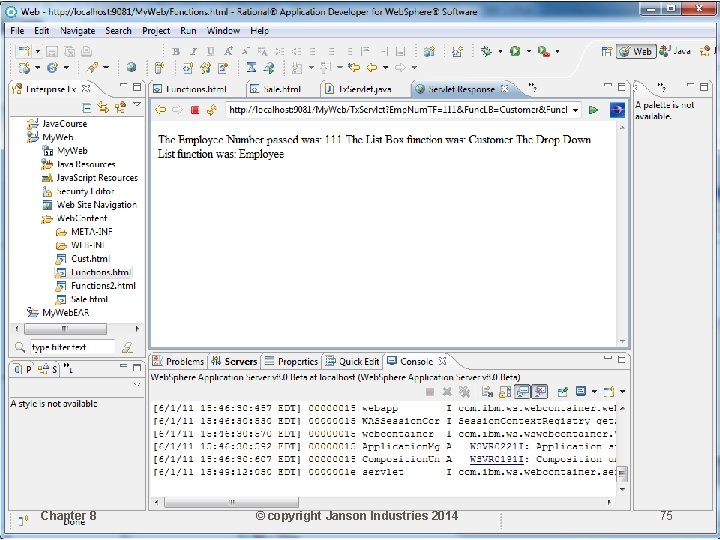Click the Clear Console icon
Screen dimensions: 720x540
point(487,392)
